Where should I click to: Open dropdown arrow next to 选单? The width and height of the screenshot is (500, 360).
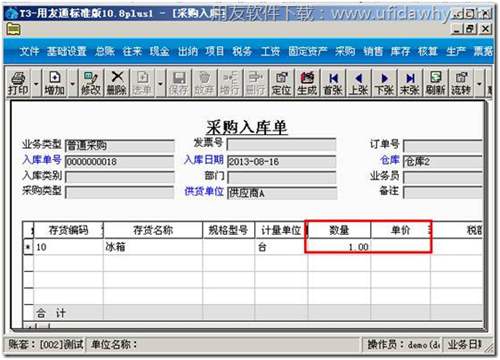pos(160,83)
